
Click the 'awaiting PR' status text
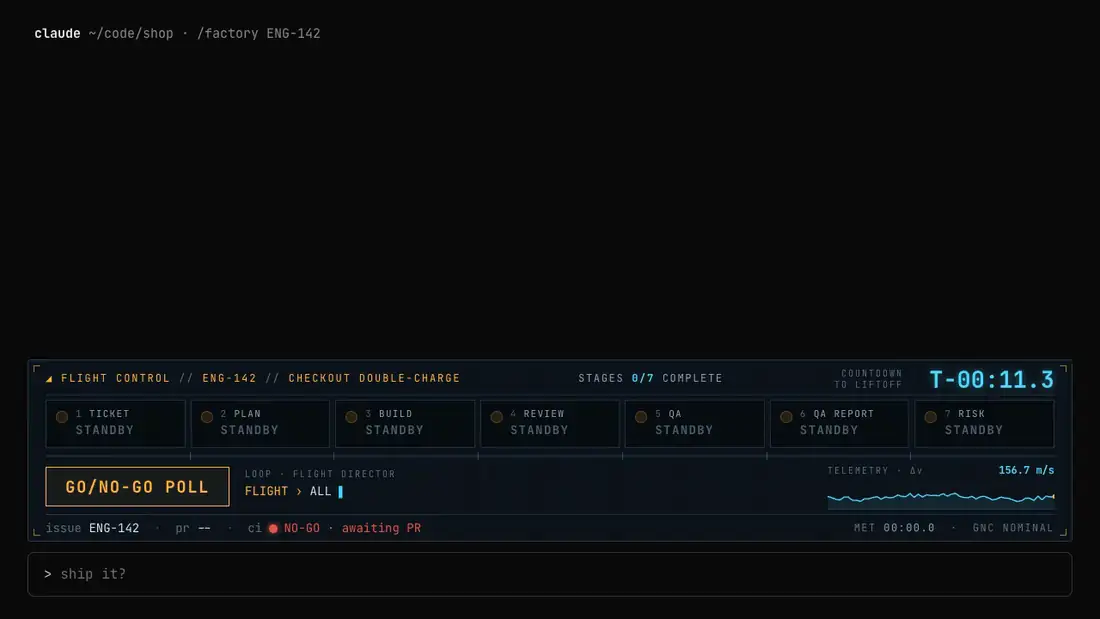click(x=382, y=528)
